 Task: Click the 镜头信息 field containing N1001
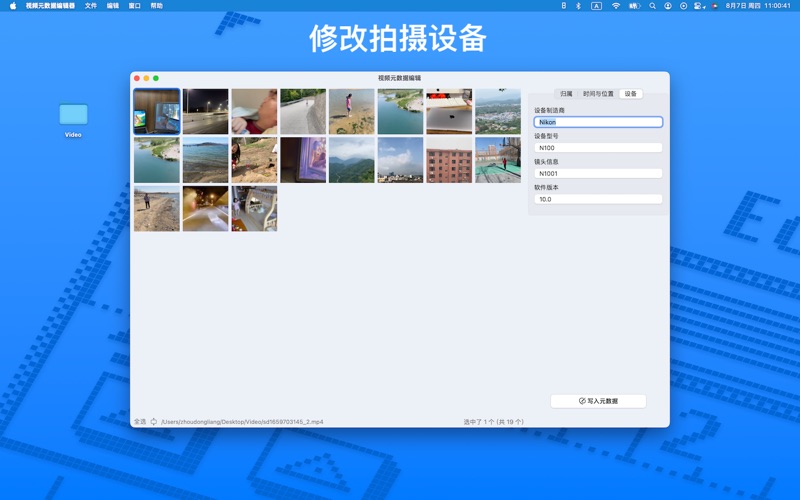coord(598,173)
